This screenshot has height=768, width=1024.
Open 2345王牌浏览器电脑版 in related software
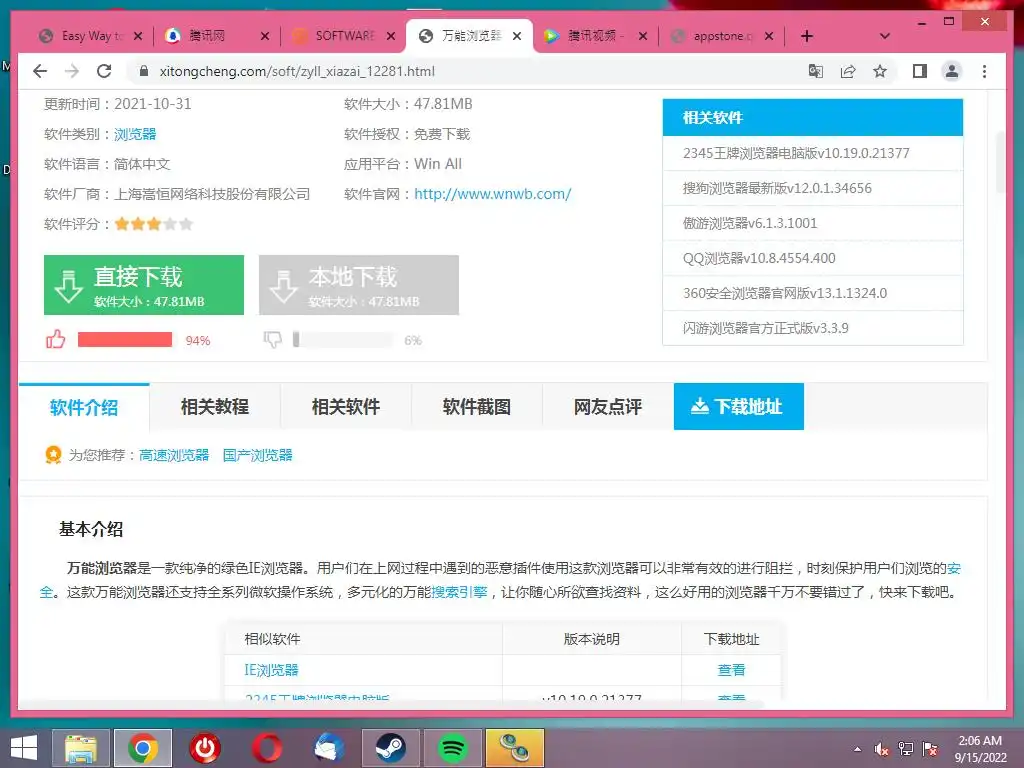(796, 153)
